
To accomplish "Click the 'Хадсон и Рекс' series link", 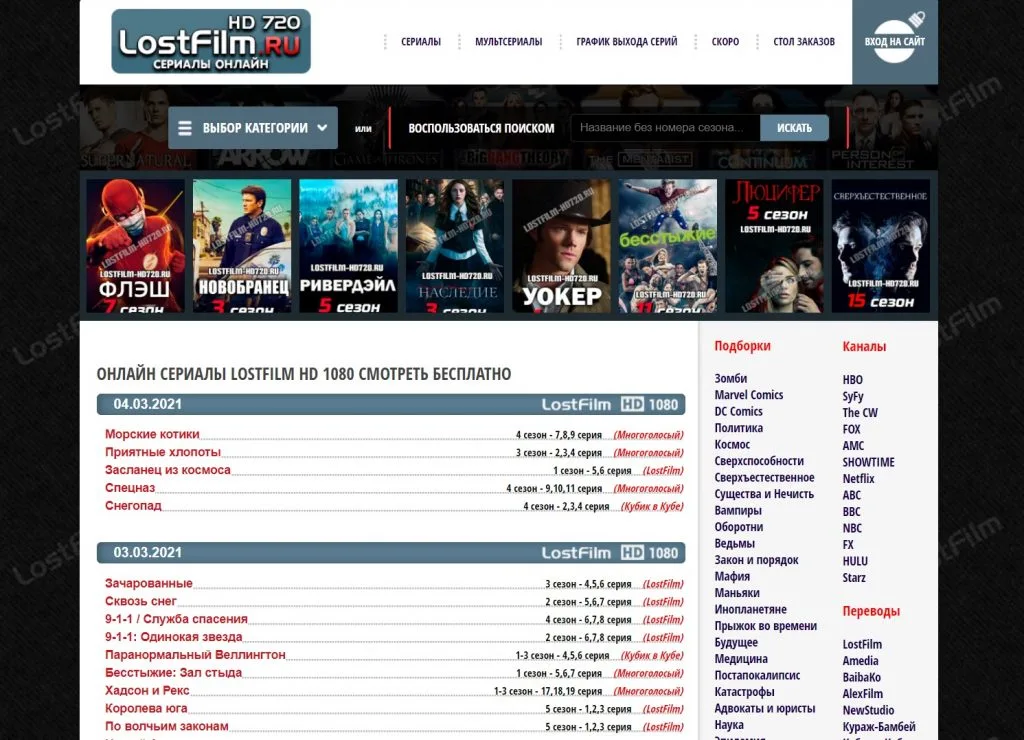I will point(147,690).
